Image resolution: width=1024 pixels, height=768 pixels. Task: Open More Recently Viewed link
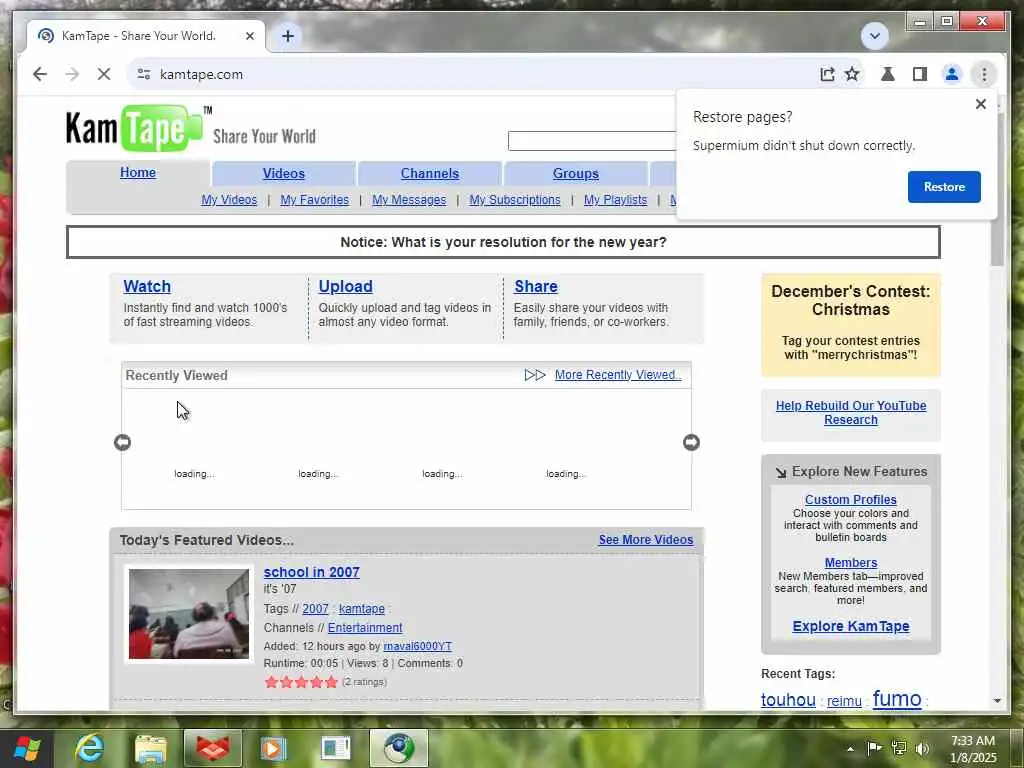pyautogui.click(x=618, y=375)
